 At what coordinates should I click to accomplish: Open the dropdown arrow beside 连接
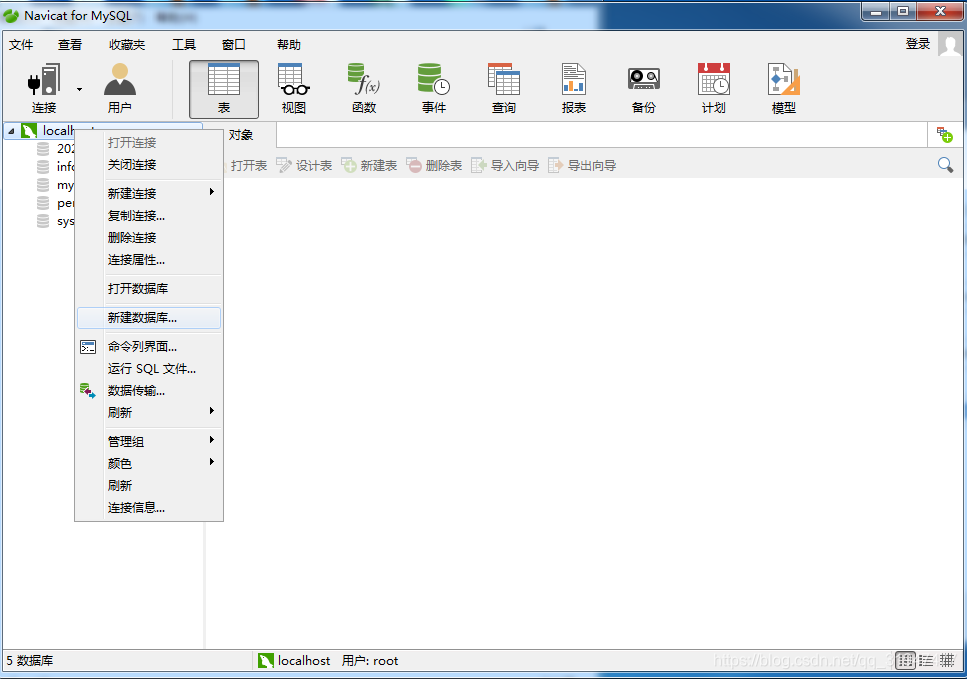point(80,89)
